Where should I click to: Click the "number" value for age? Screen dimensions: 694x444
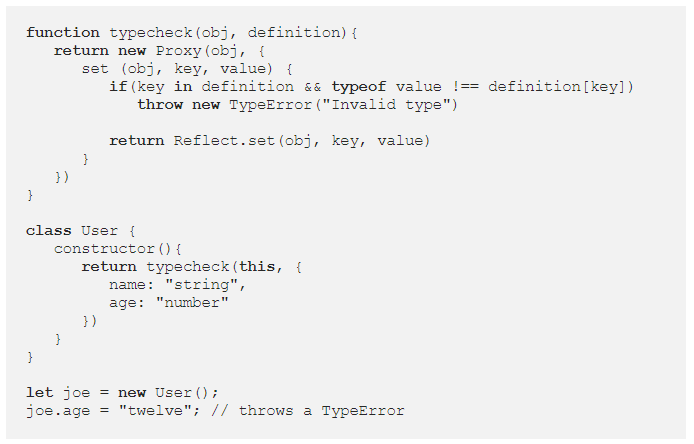coord(192,302)
